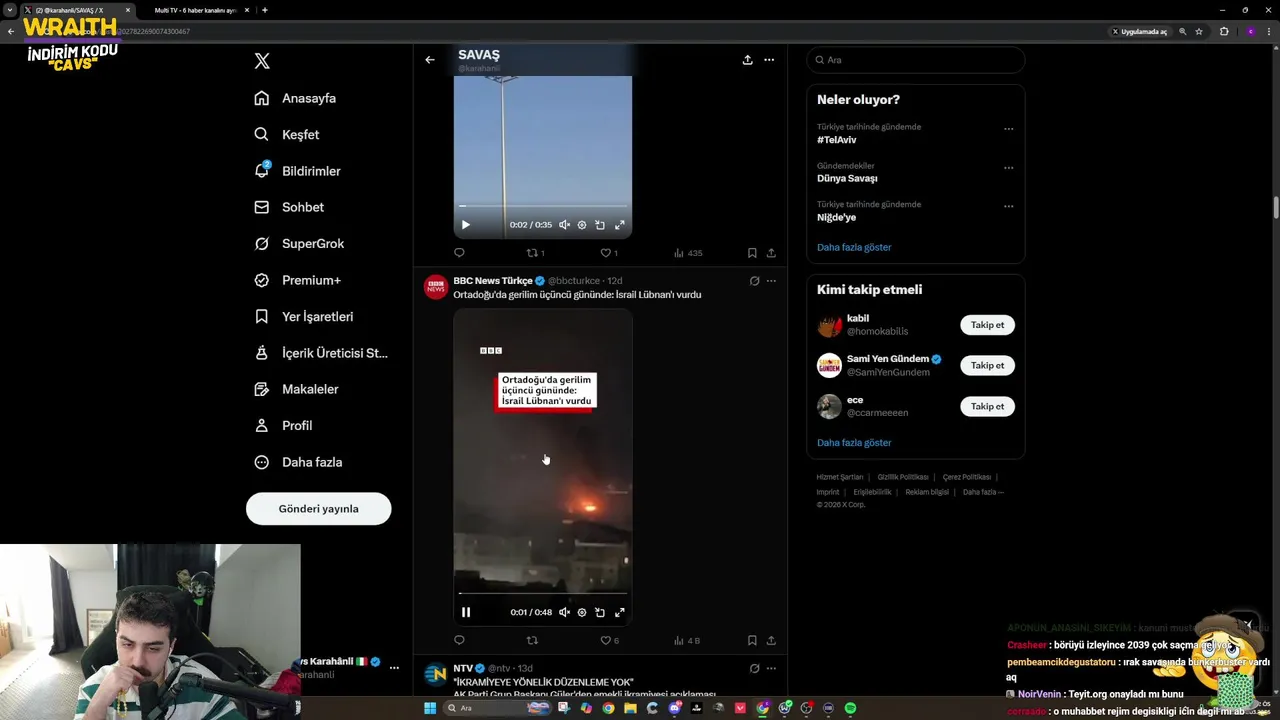This screenshot has height=720, width=1280.
Task: Reply to the post with 435 views
Action: [459, 253]
